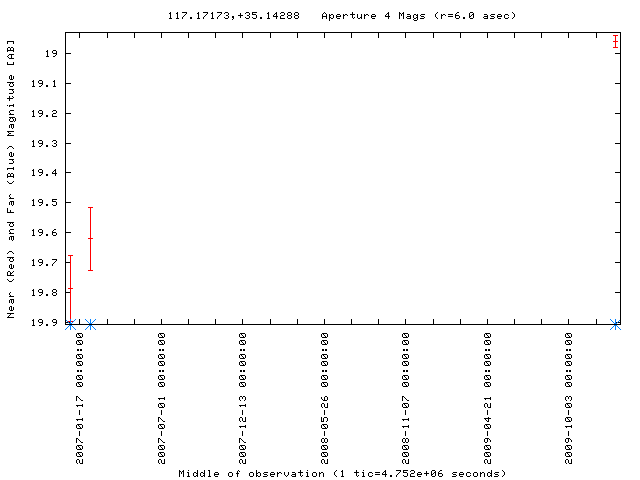Click the first blue asterisk marker at bottom left
640x480 pixels.
pos(70,325)
